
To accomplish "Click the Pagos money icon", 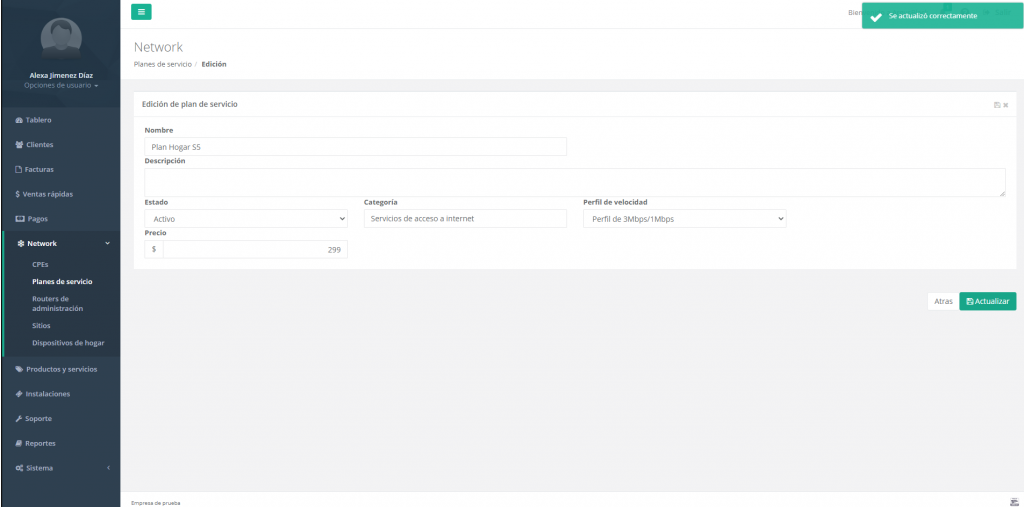I will click(20, 219).
